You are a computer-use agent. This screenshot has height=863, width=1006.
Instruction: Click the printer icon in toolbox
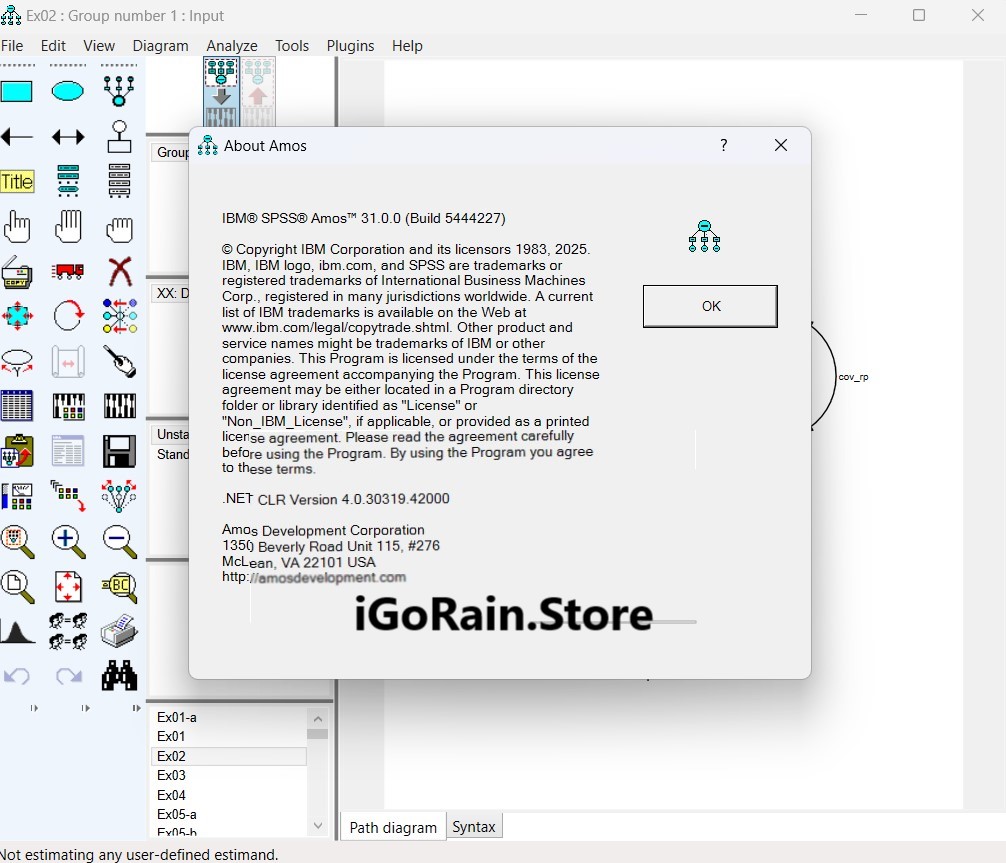120,631
